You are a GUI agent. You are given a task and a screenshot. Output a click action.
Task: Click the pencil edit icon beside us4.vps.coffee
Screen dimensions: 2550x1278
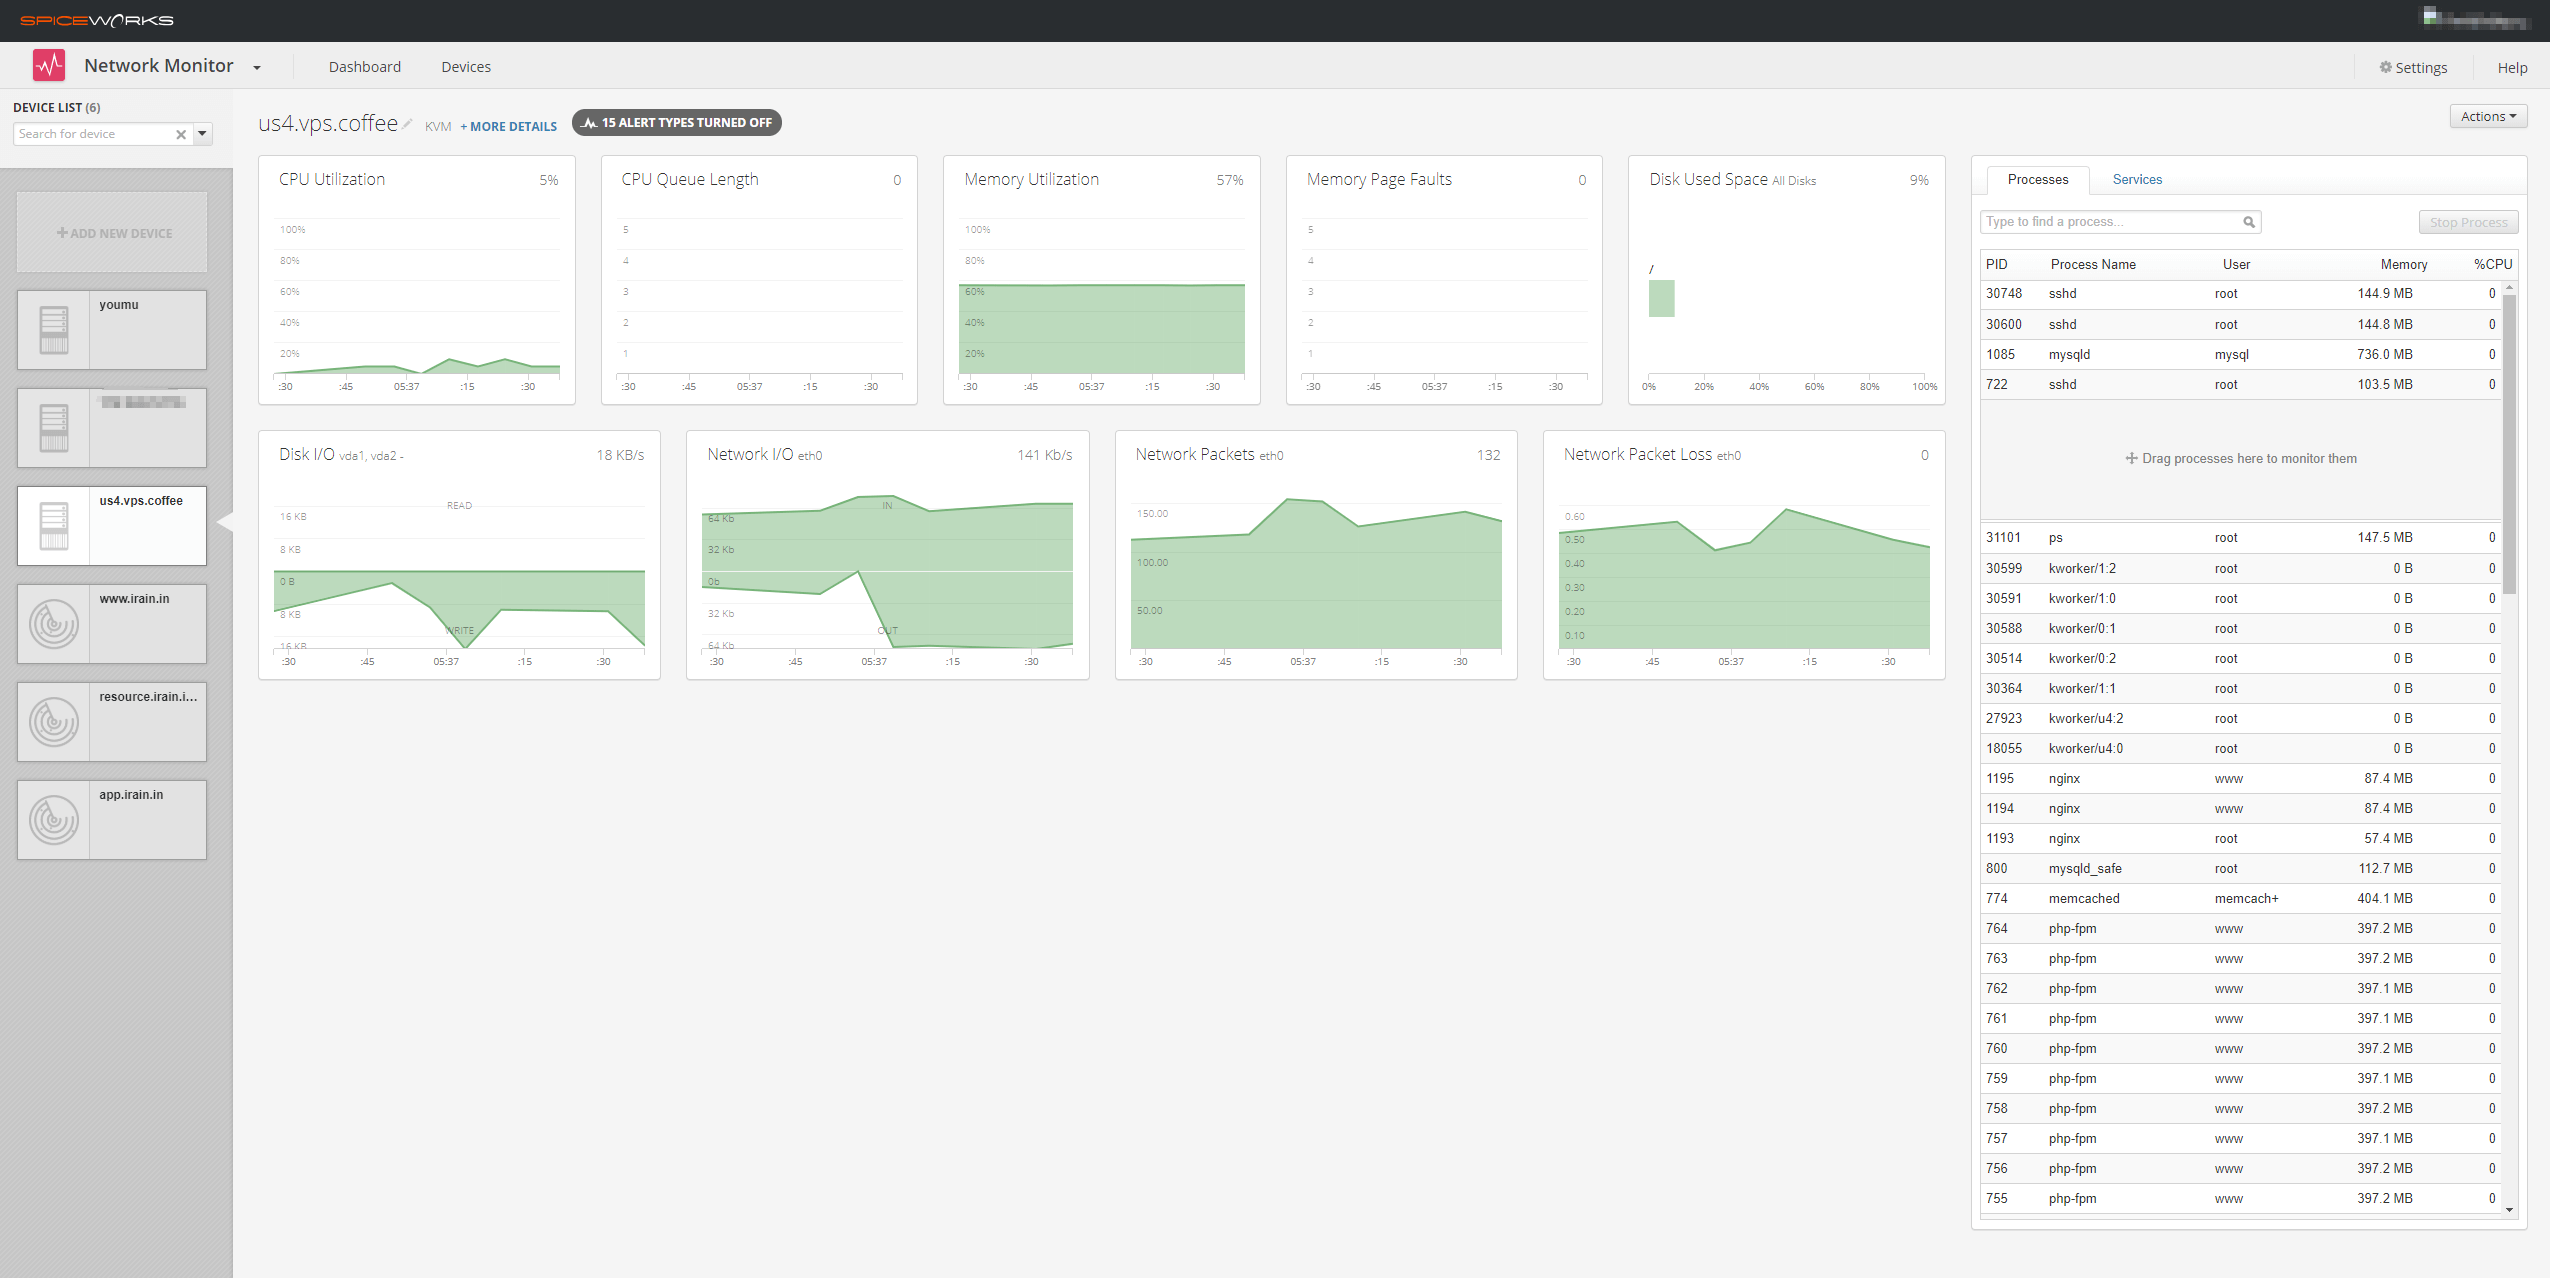pos(407,124)
